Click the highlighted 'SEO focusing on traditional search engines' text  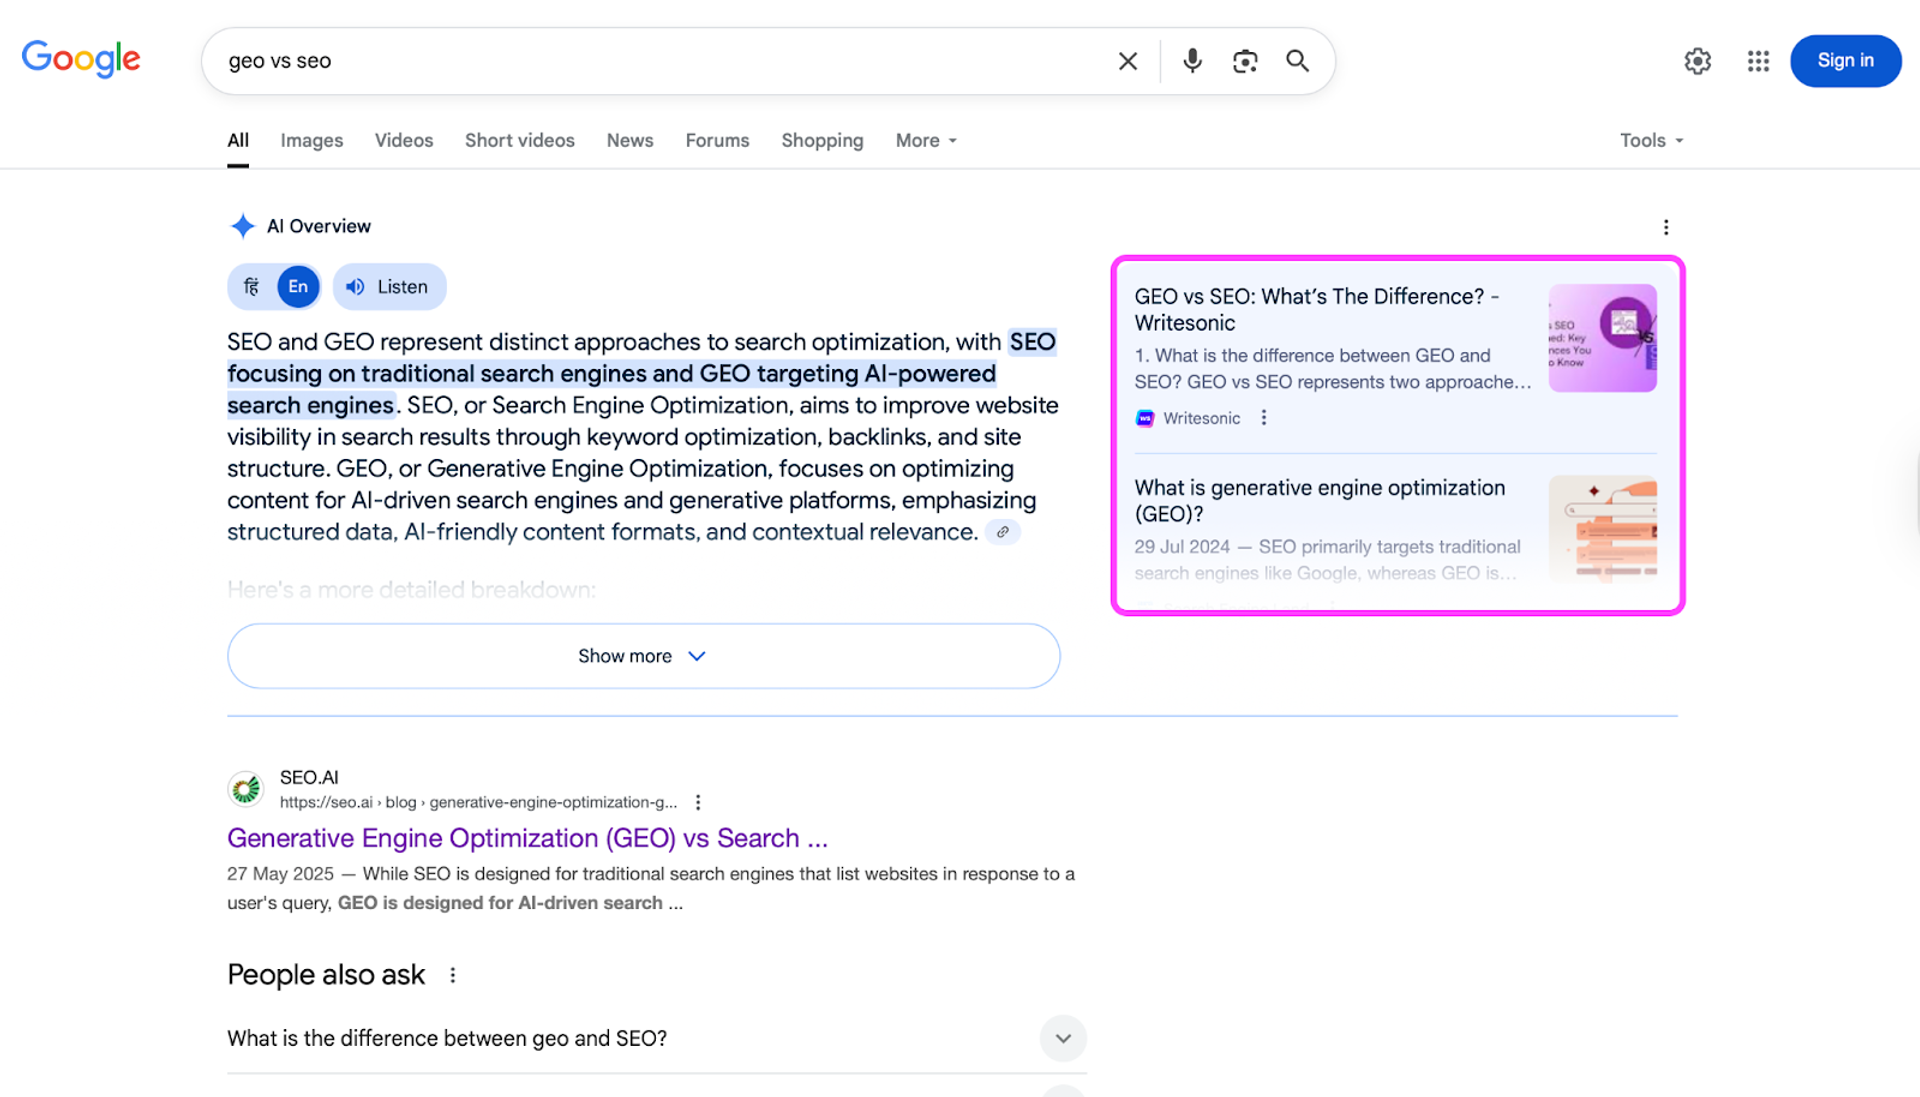tap(641, 373)
